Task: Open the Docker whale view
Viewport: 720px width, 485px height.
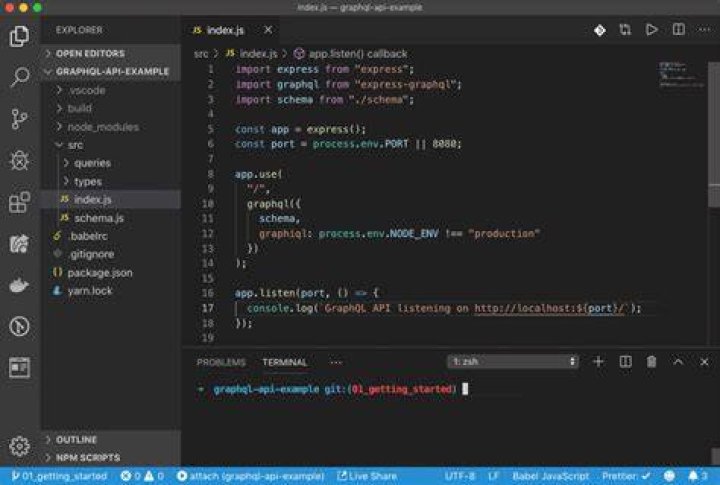Action: [x=19, y=285]
